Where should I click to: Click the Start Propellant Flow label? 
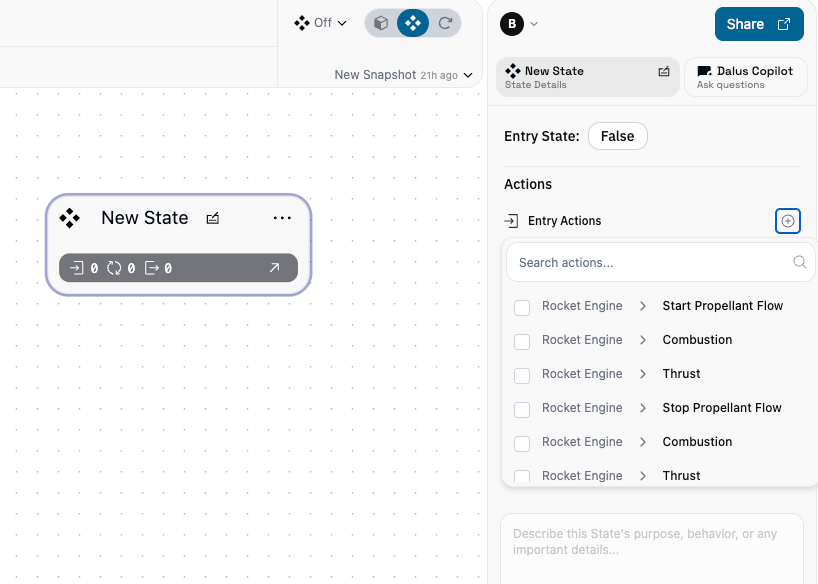click(x=723, y=306)
